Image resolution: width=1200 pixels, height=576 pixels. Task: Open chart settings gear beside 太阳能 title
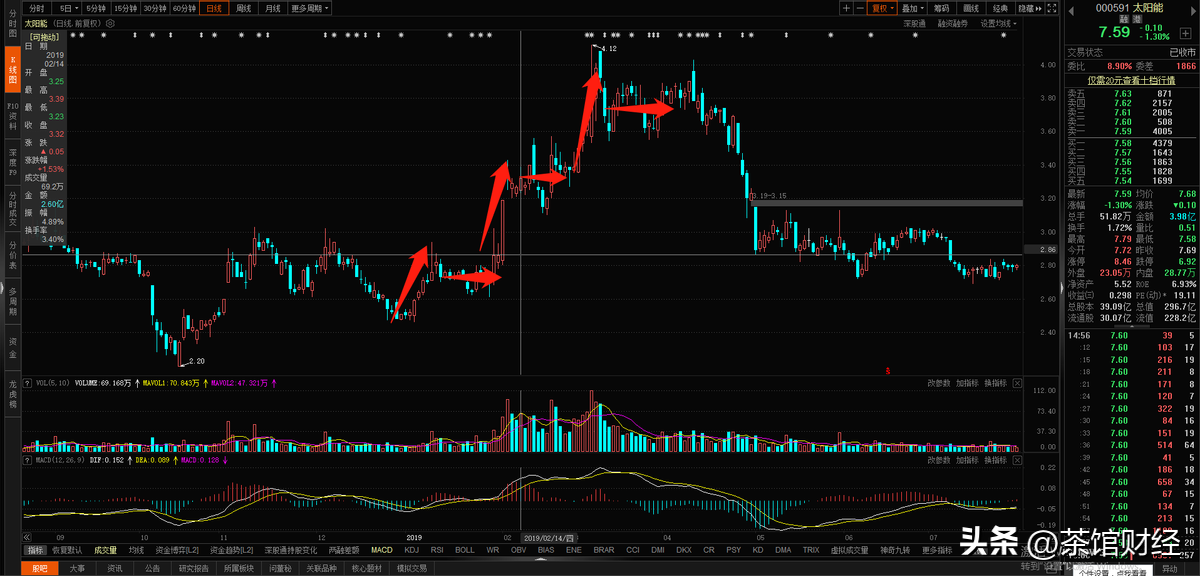[x=109, y=22]
